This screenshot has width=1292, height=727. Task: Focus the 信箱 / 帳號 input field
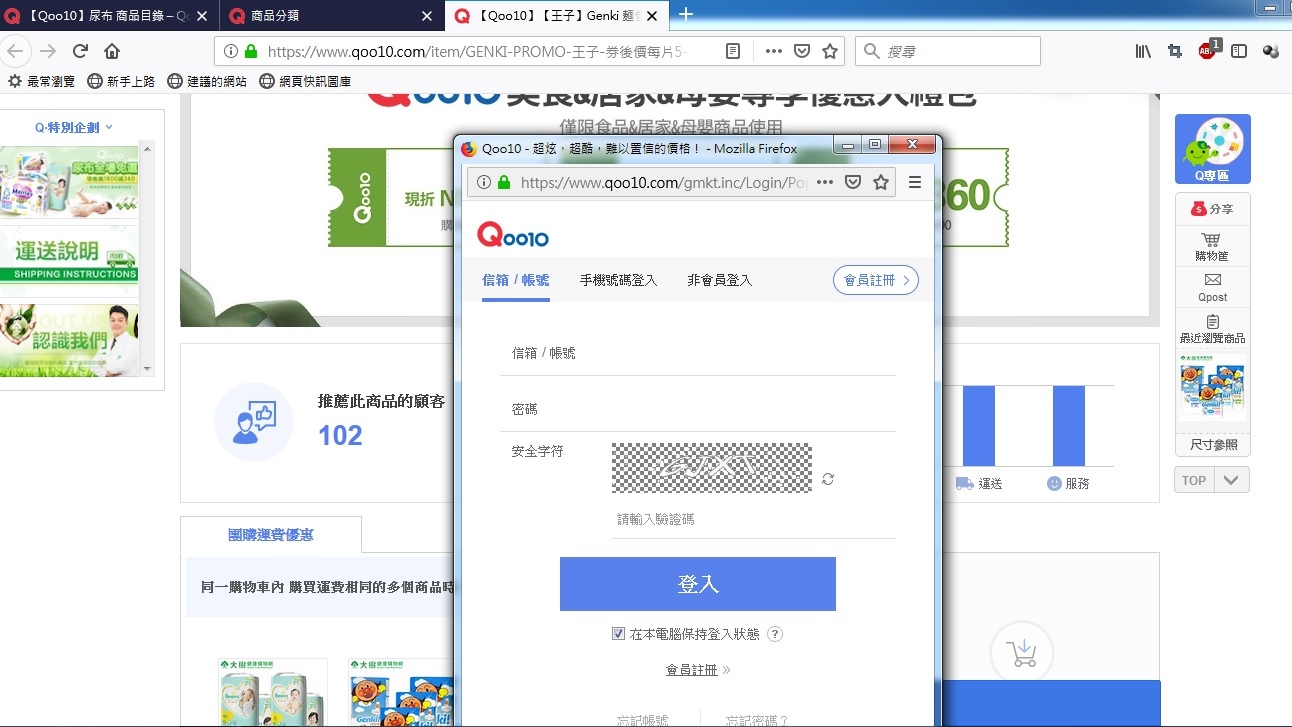pos(698,353)
